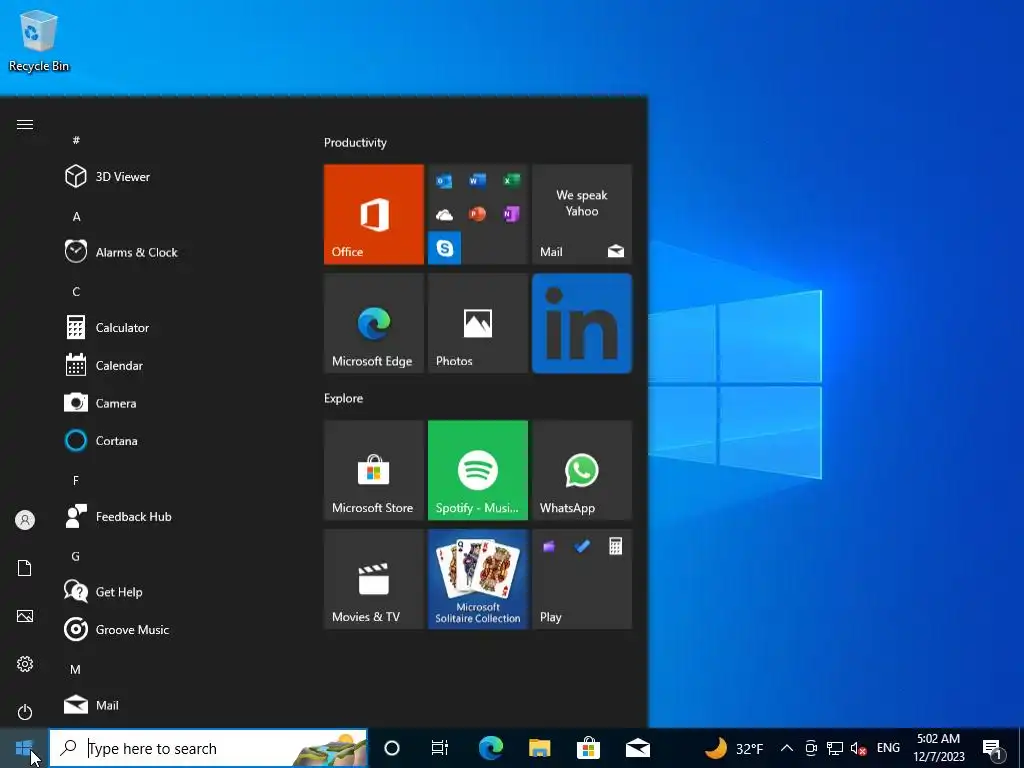Screen dimensions: 1024x768
Task: Launch the Spotify Music tile
Action: [478, 470]
